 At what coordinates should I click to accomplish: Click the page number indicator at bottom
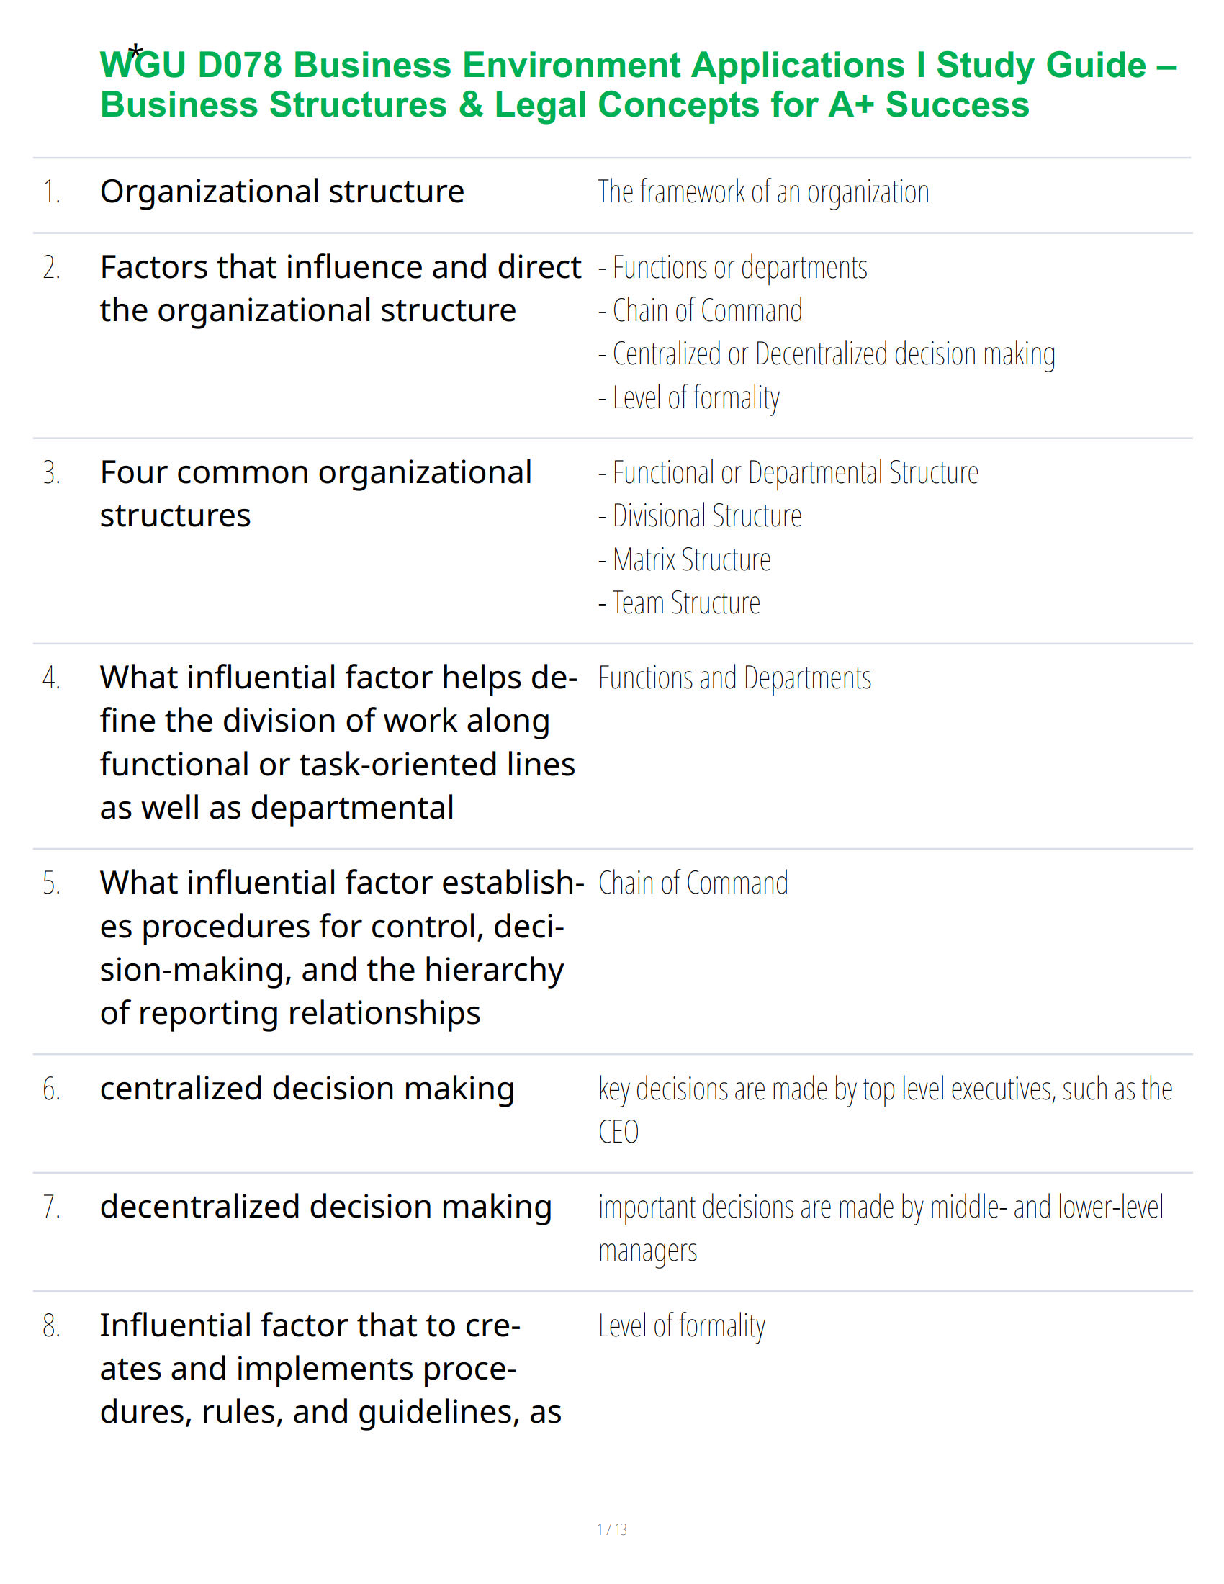612,1529
